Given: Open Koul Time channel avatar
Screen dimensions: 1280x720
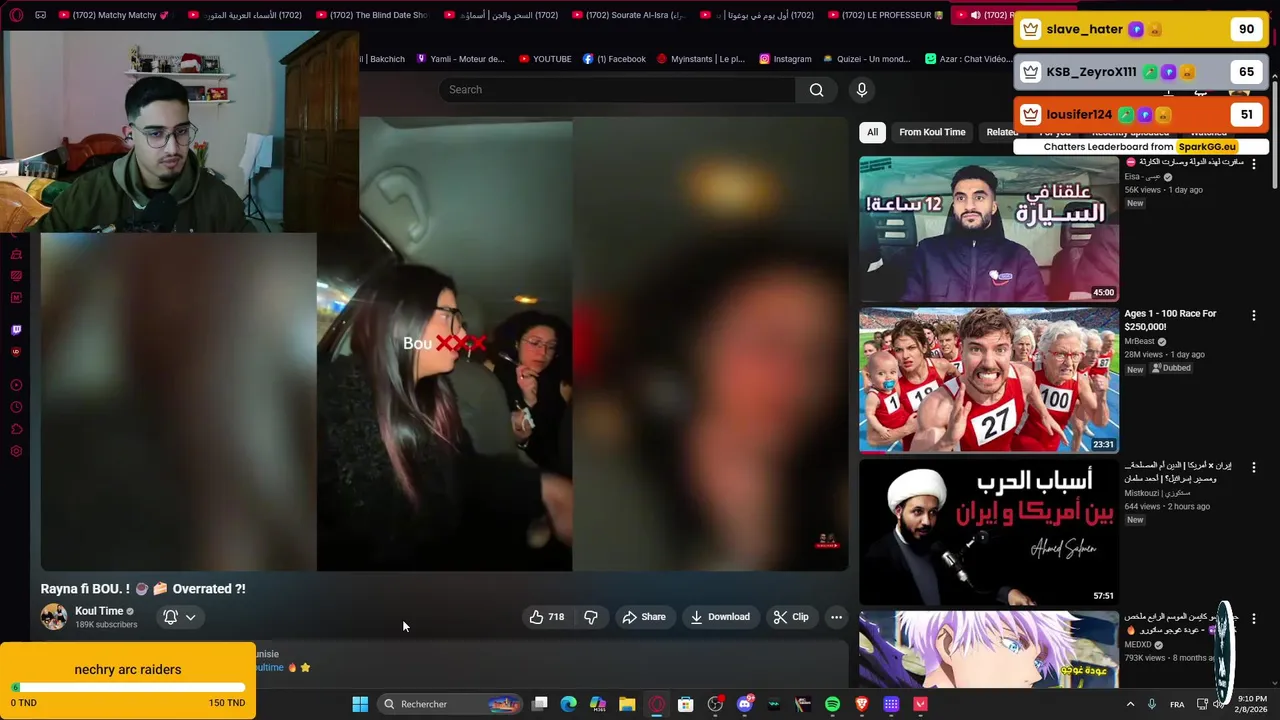Looking at the screenshot, I should pyautogui.click(x=54, y=617).
